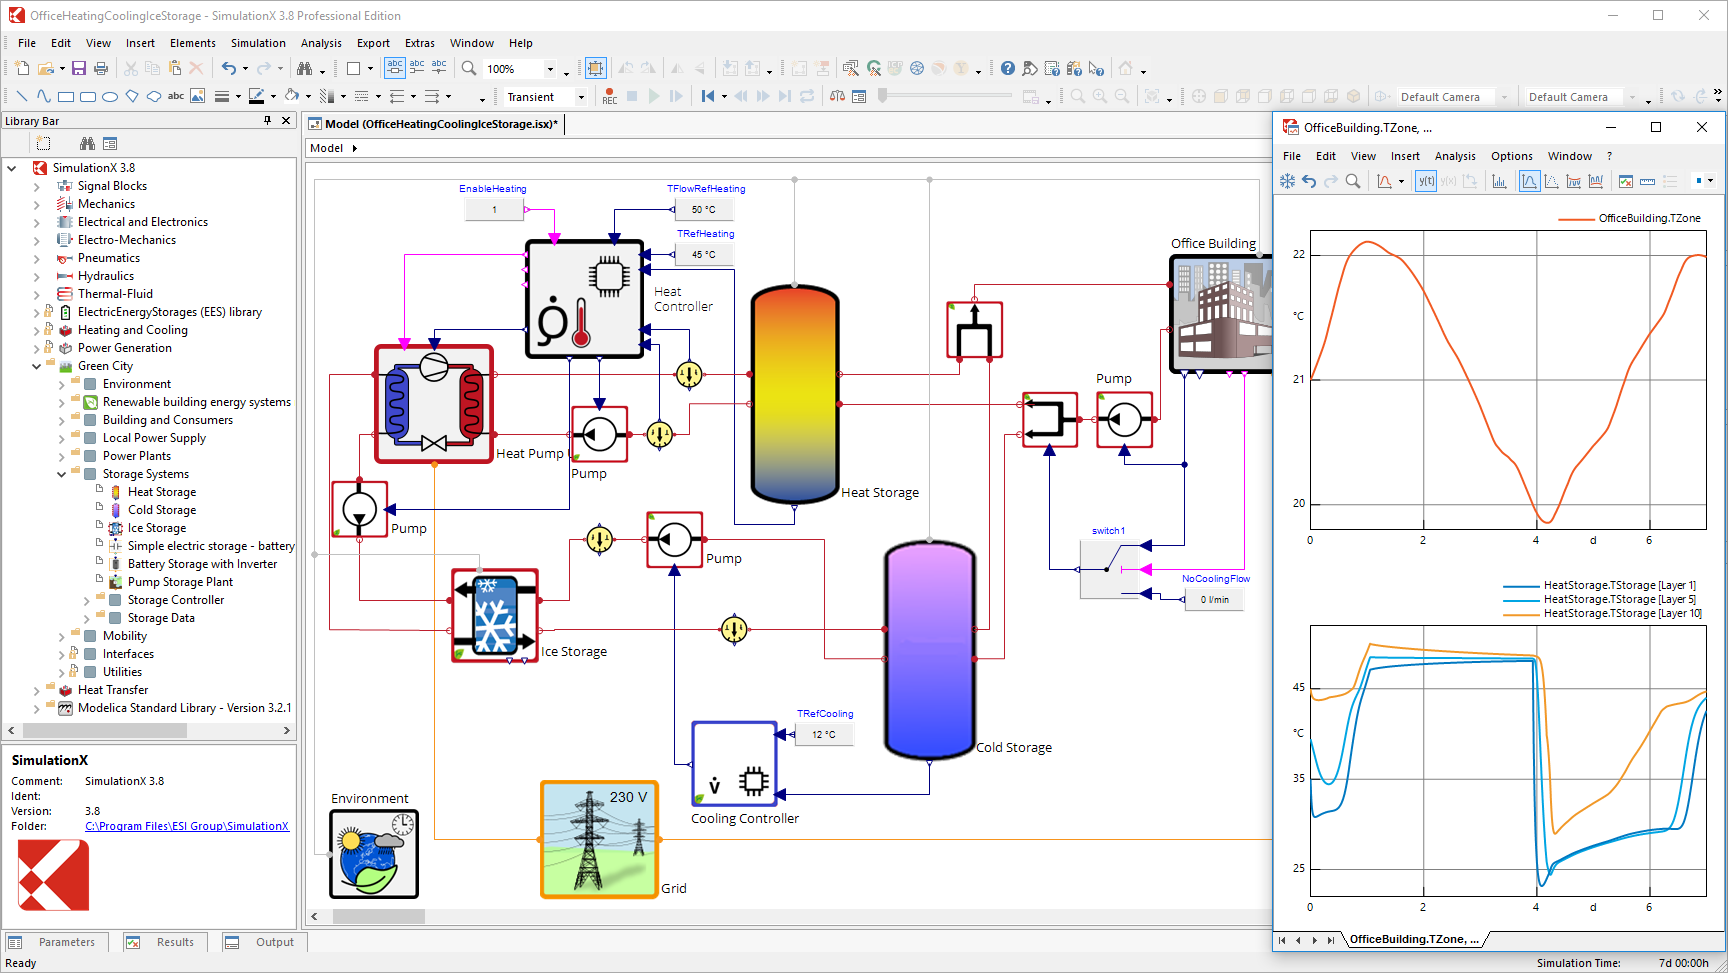Click the bar-chart plot type icon in the plot toolbar
1728x973 pixels.
tap(1501, 181)
